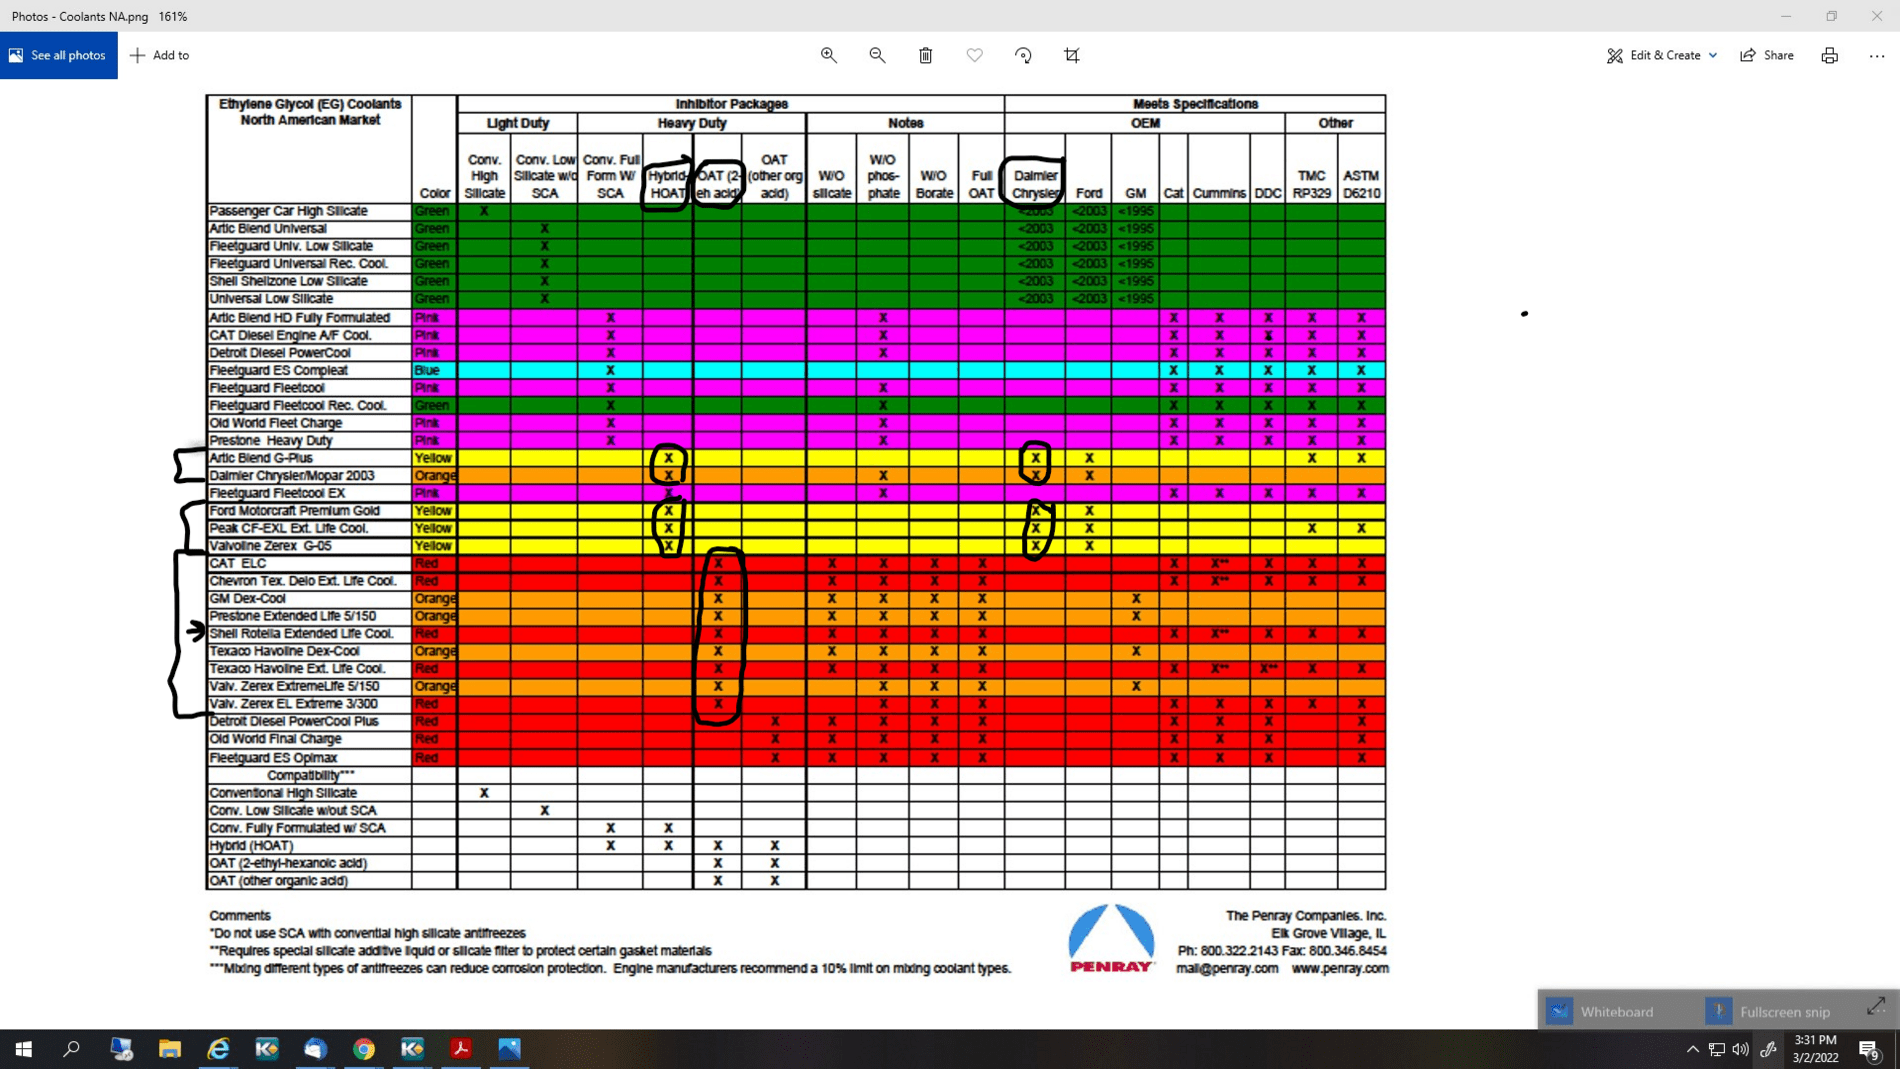Share this photo
The width and height of the screenshot is (1900, 1069).
[x=1767, y=55]
